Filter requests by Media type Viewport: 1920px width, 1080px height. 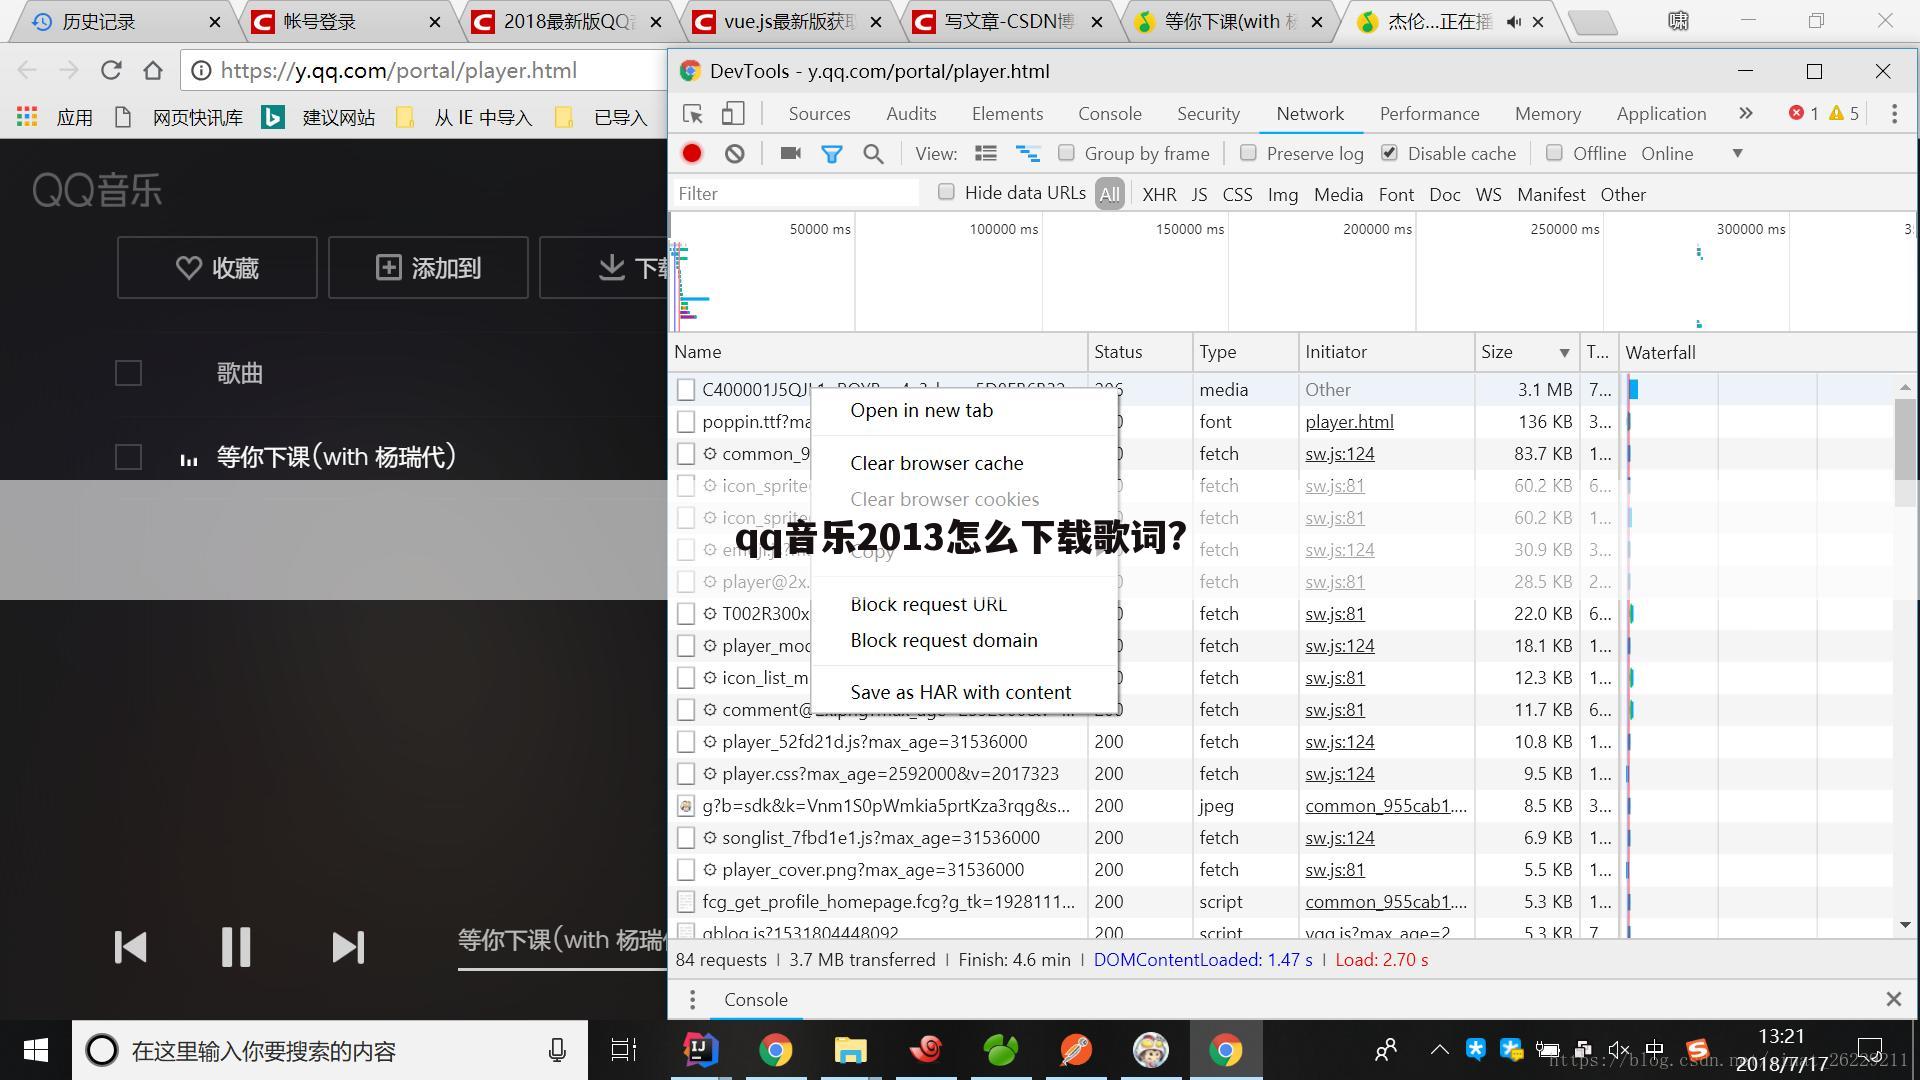(x=1338, y=195)
